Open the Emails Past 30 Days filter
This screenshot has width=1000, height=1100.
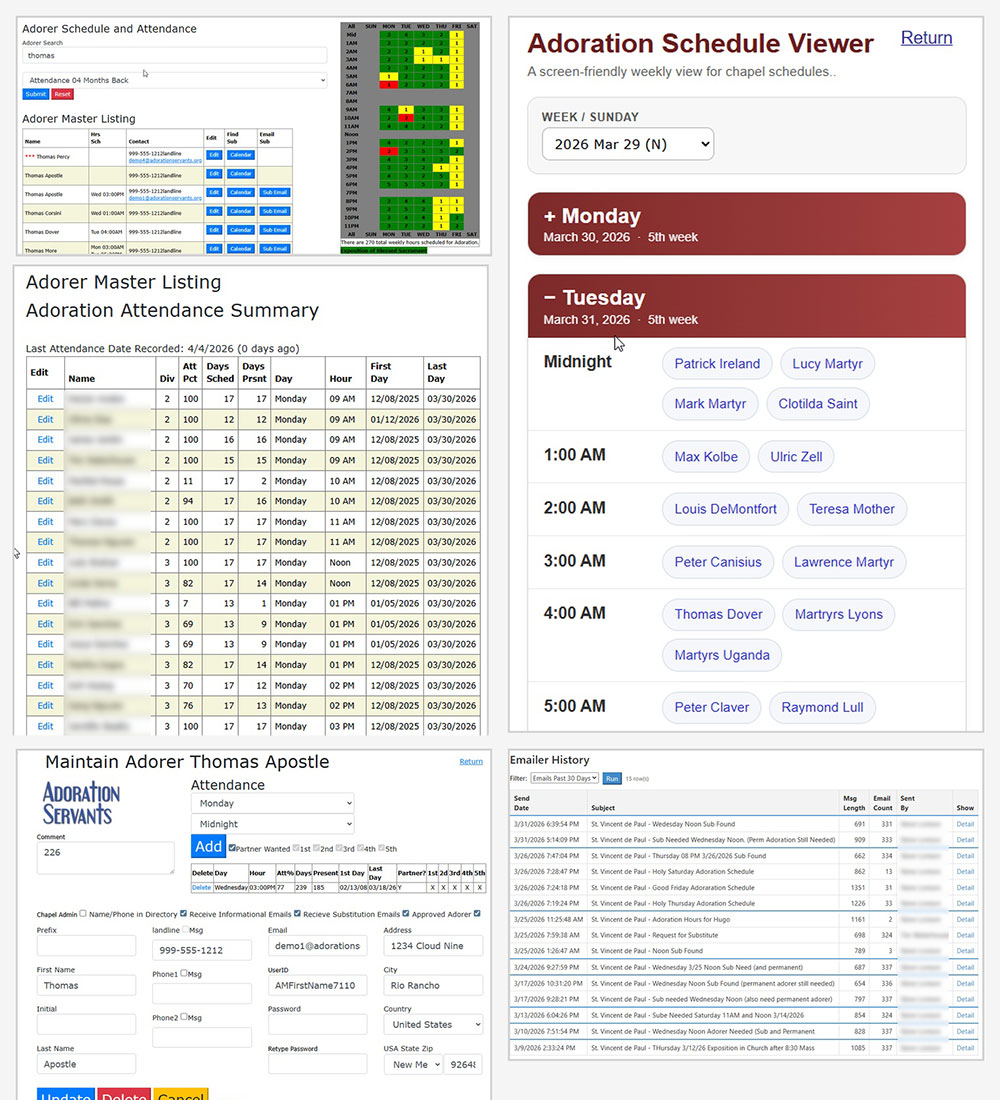(564, 777)
